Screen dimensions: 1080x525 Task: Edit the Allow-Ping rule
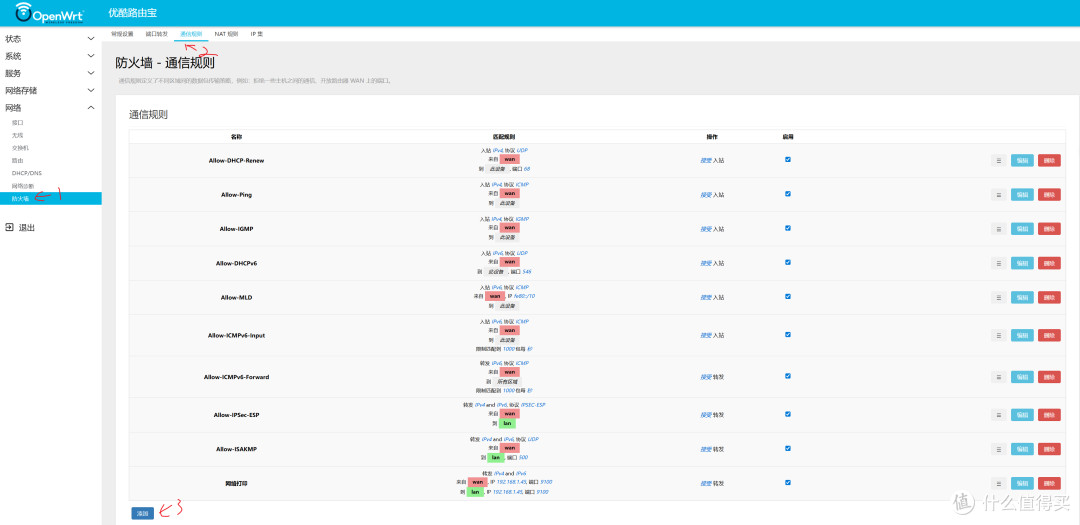[1022, 195]
